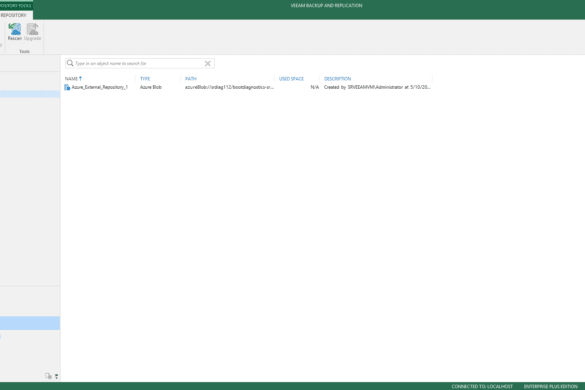Click the navigation pane view icon
Viewport: 585px width, 390px height.
pos(49,376)
